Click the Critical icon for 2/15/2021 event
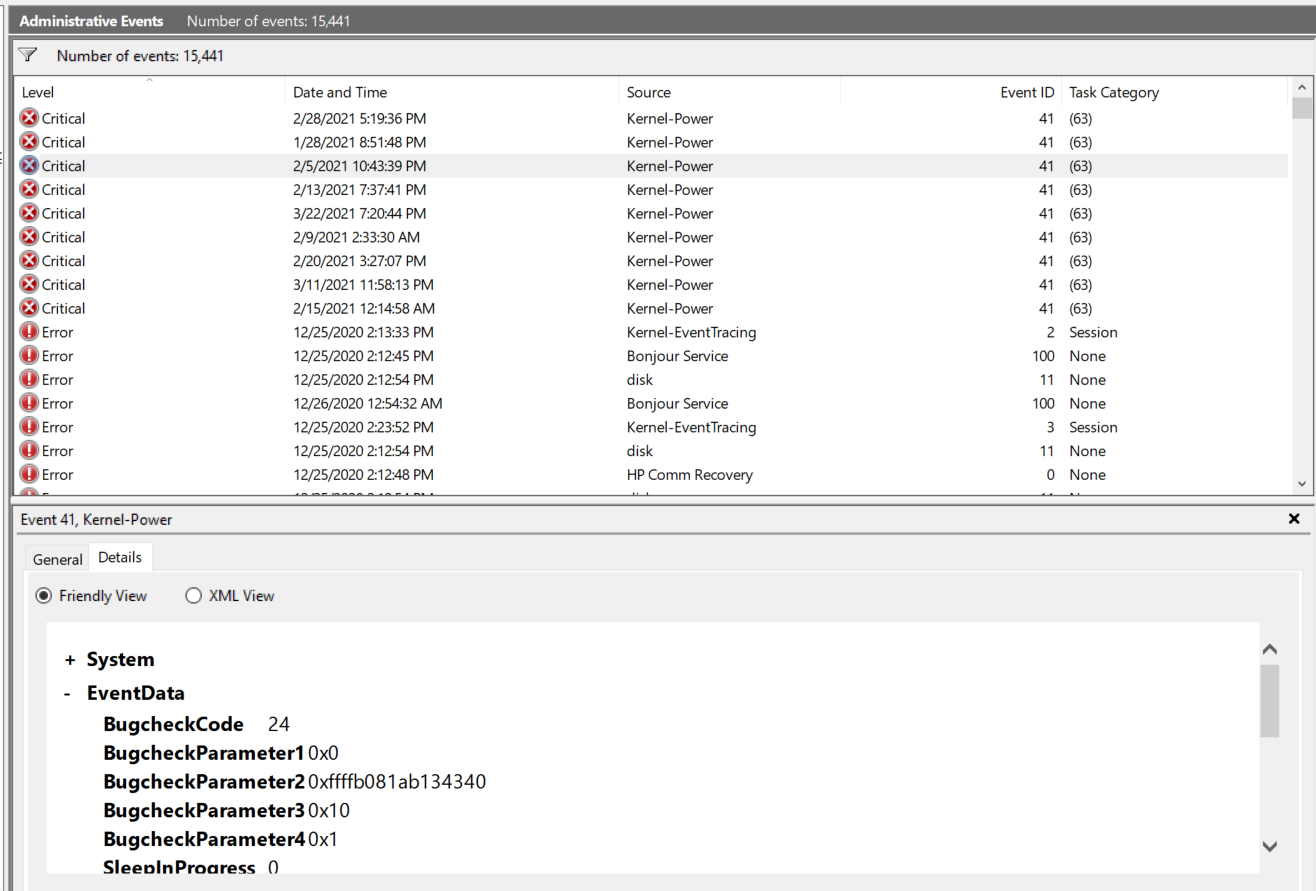The image size is (1316, 891). point(29,308)
